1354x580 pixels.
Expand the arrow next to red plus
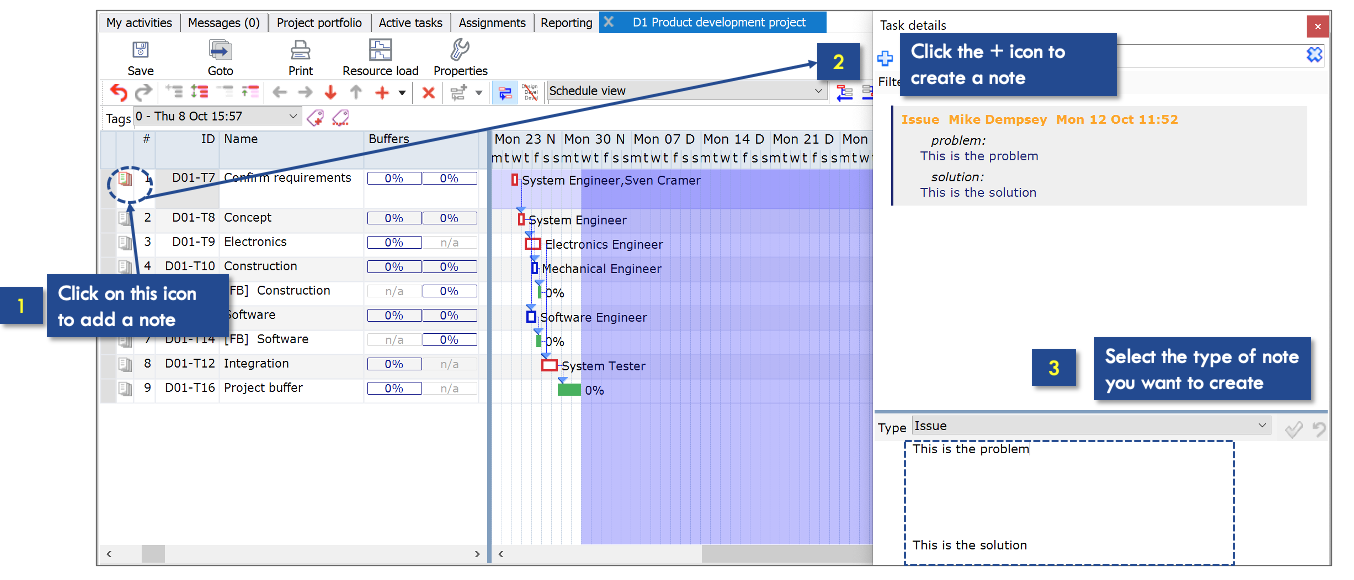pos(402,93)
